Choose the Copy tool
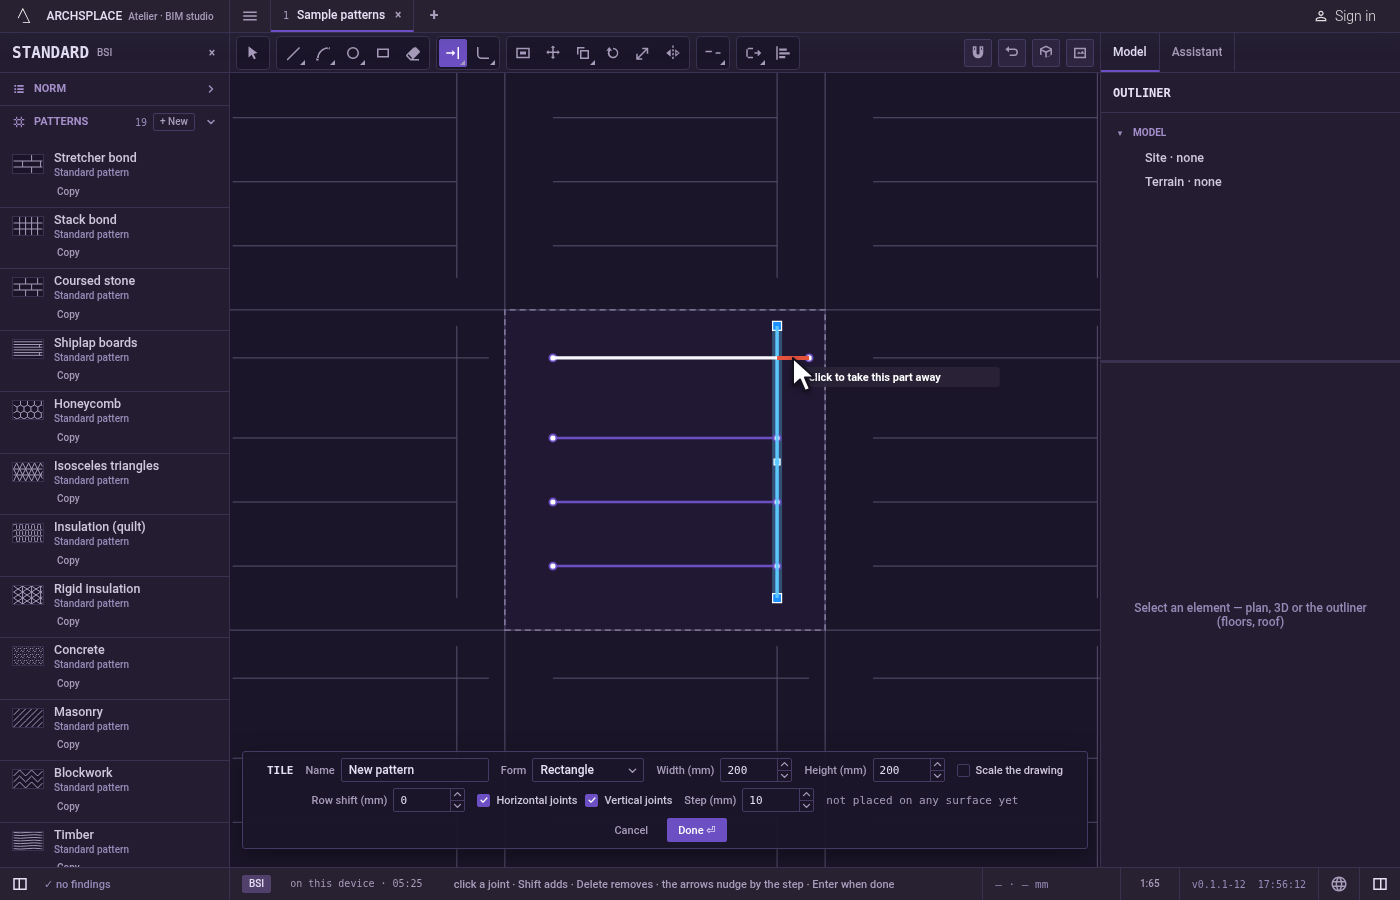Screen dimensions: 1400x900 click(x=583, y=53)
